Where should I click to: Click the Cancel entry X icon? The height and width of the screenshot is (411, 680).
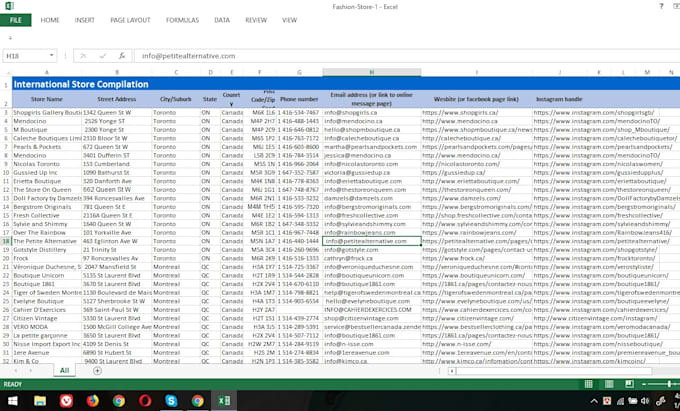(83, 56)
